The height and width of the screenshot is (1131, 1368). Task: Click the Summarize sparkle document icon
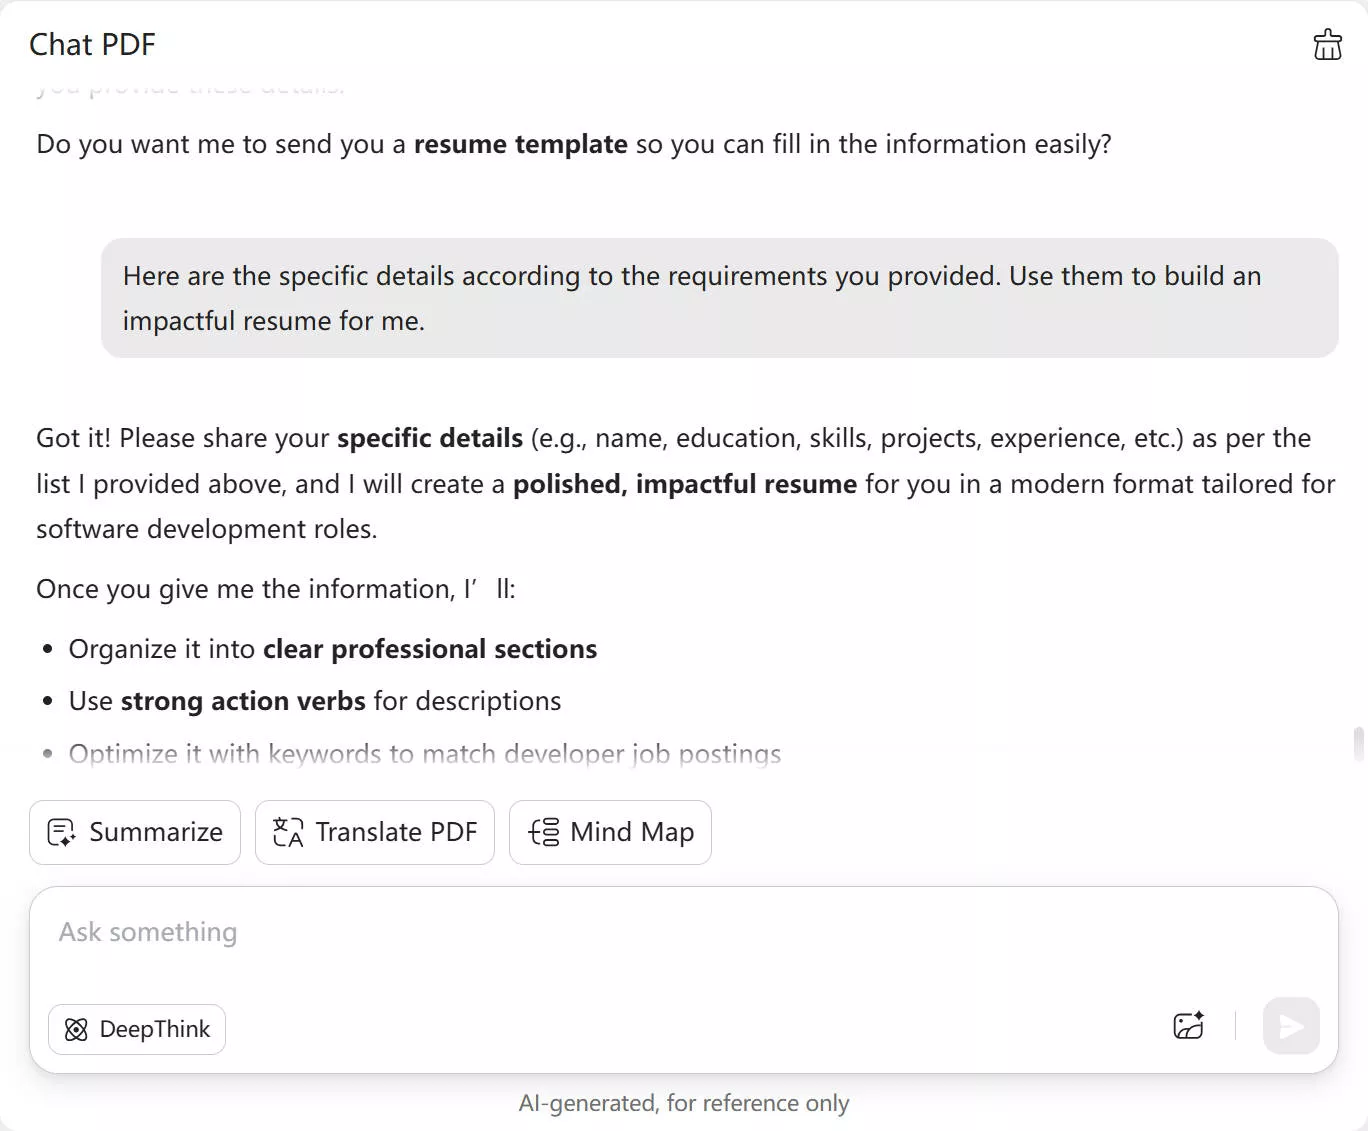click(61, 832)
